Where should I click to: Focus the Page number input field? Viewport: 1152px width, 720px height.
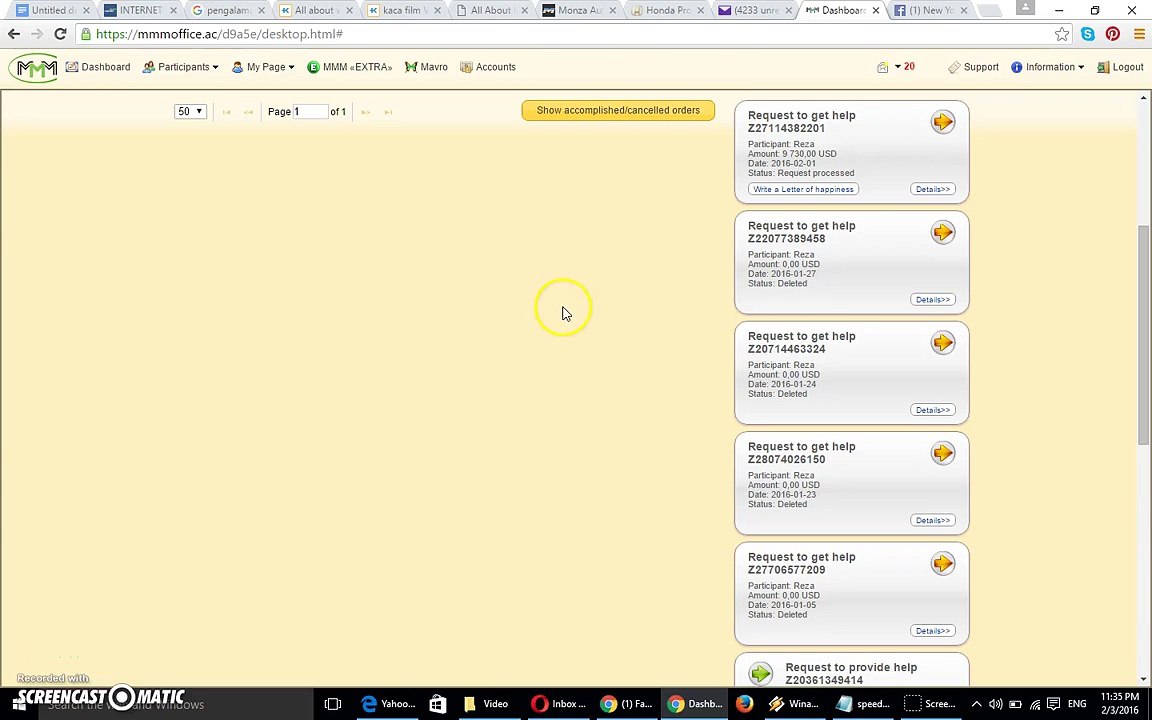click(x=310, y=111)
